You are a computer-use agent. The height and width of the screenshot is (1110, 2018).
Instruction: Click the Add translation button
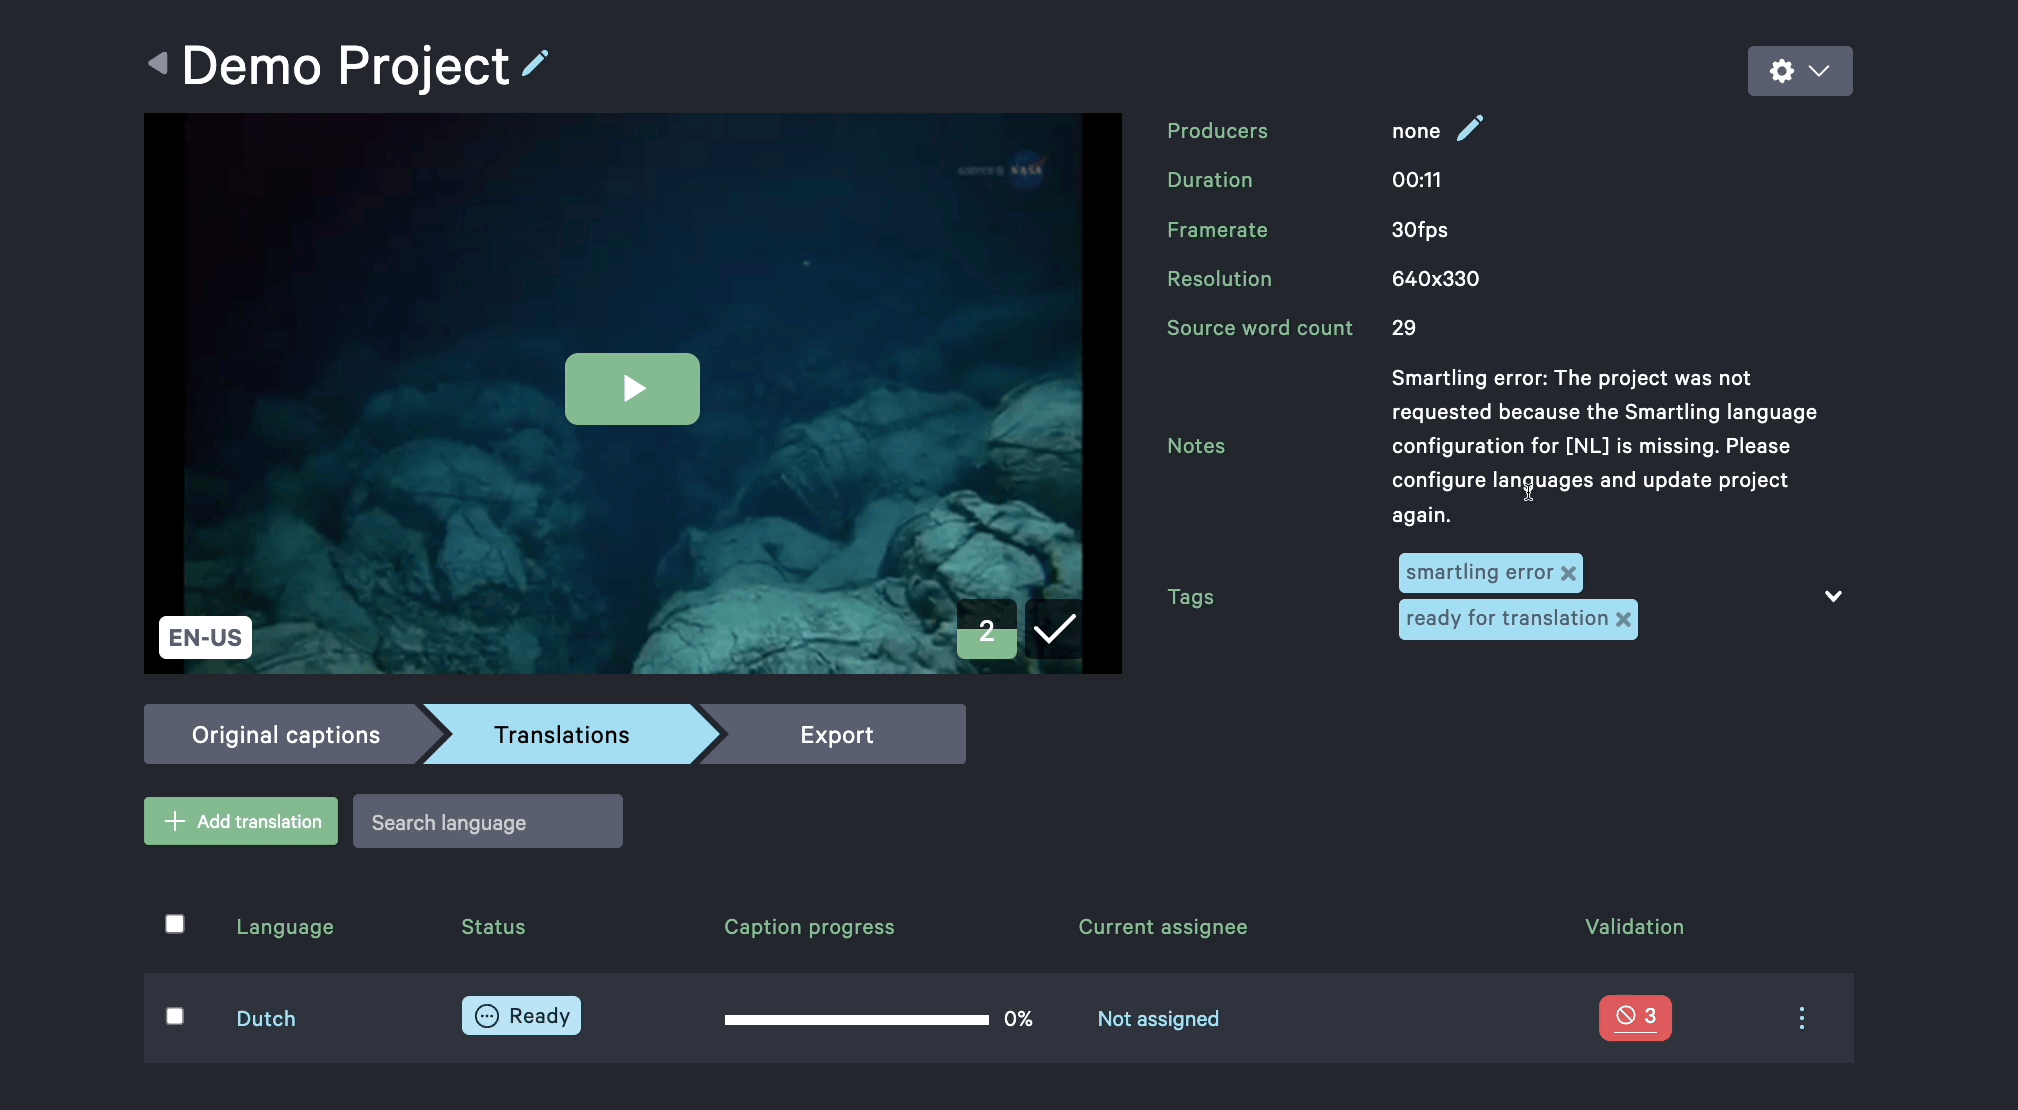241,821
